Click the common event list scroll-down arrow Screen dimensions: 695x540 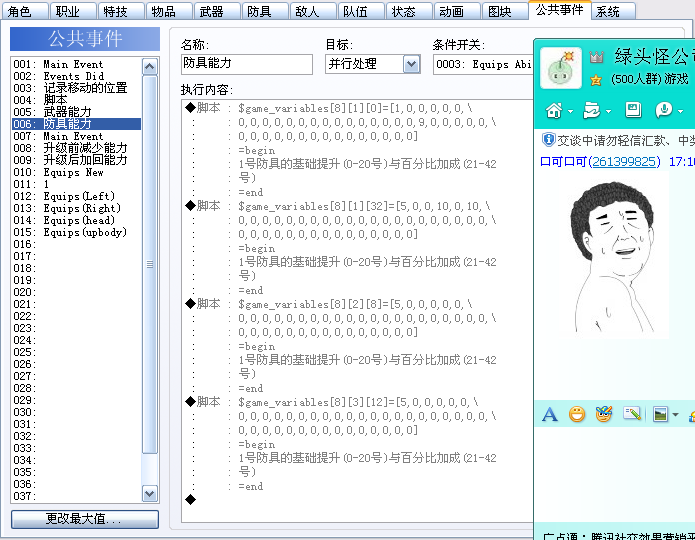pos(150,493)
